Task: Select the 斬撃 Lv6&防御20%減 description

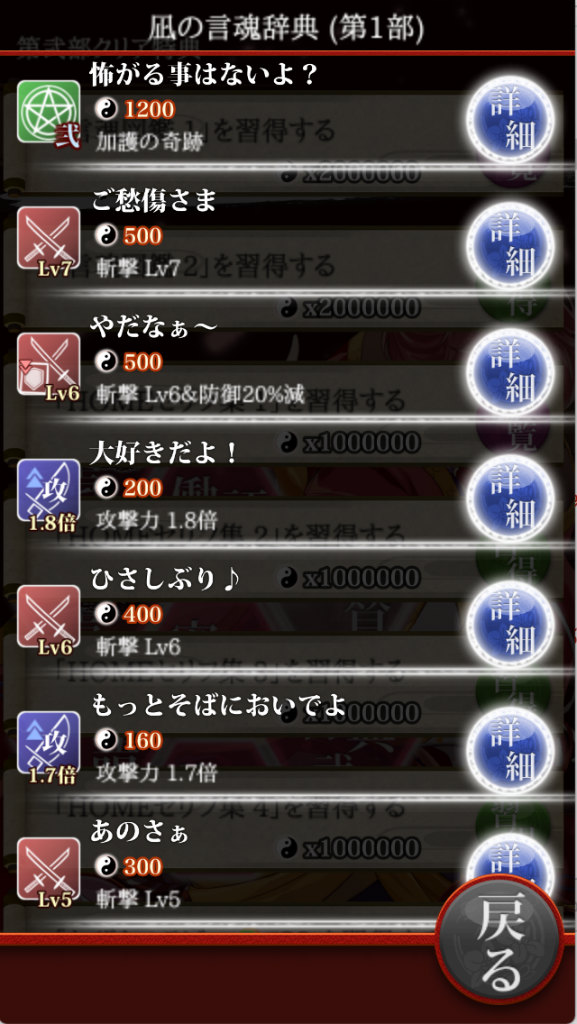Action: point(200,394)
